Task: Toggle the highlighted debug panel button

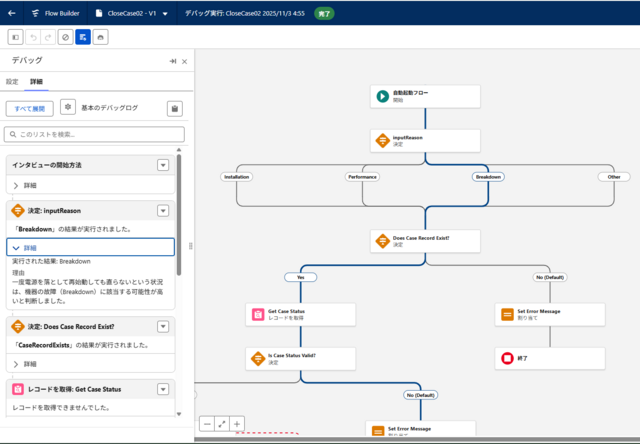Action: point(83,37)
